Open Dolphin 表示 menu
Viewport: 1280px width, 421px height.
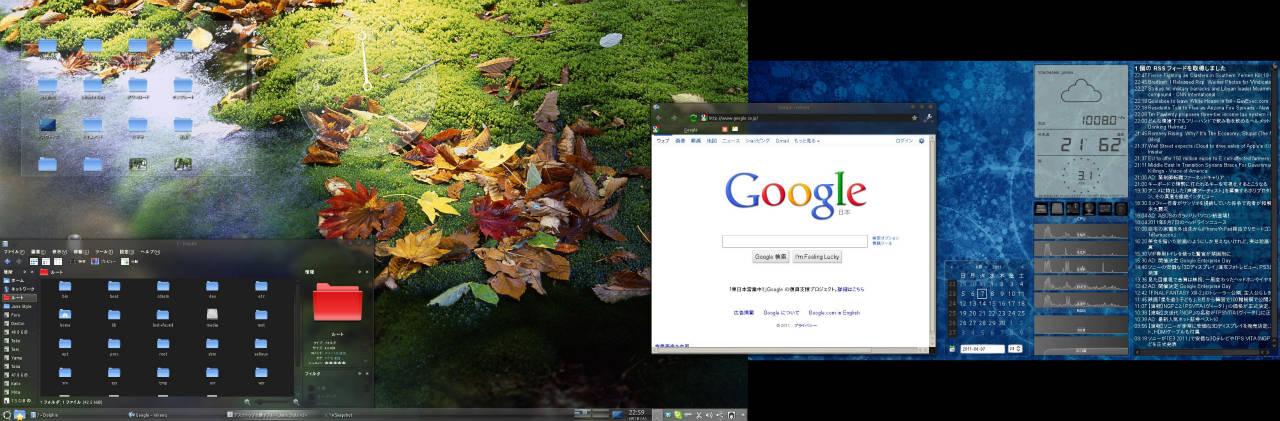pyautogui.click(x=59, y=251)
